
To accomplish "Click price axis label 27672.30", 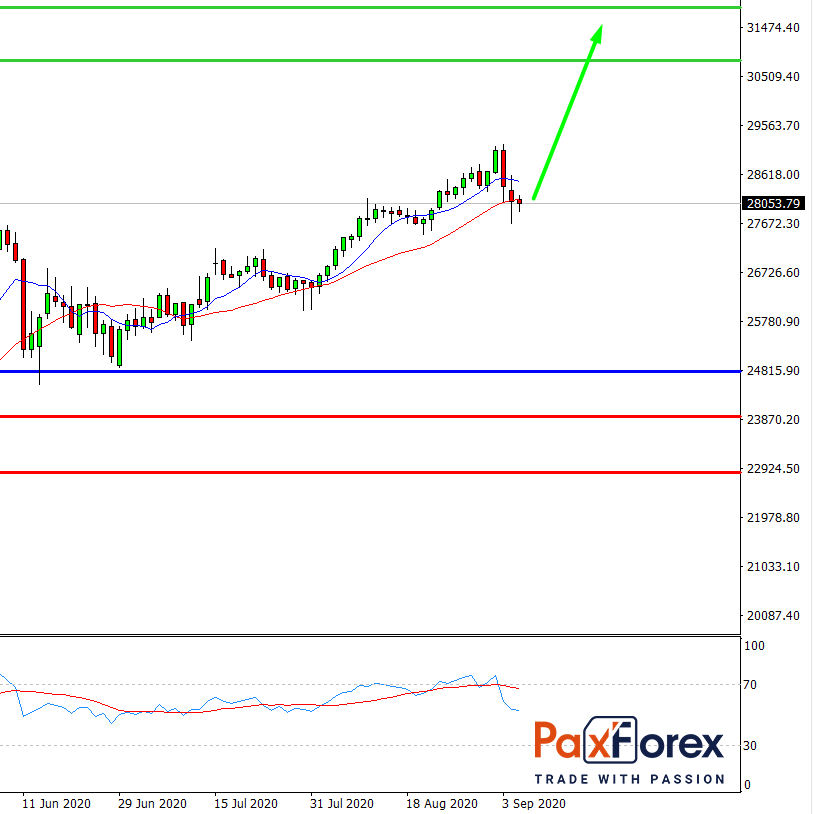I will click(773, 224).
